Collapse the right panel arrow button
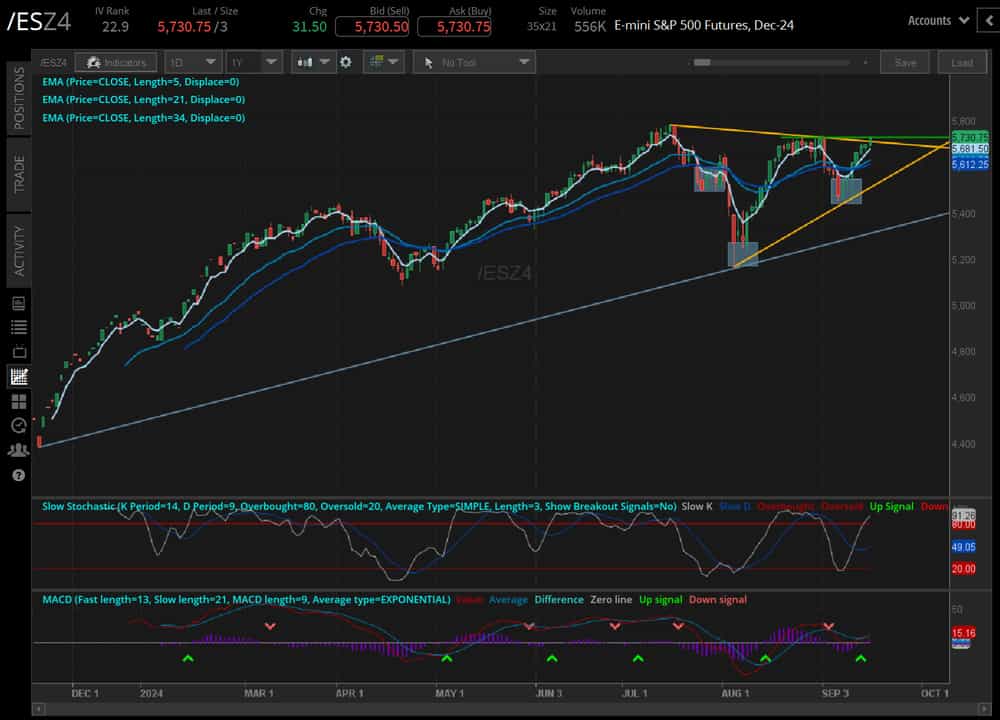This screenshot has height=720, width=1000. point(989,20)
